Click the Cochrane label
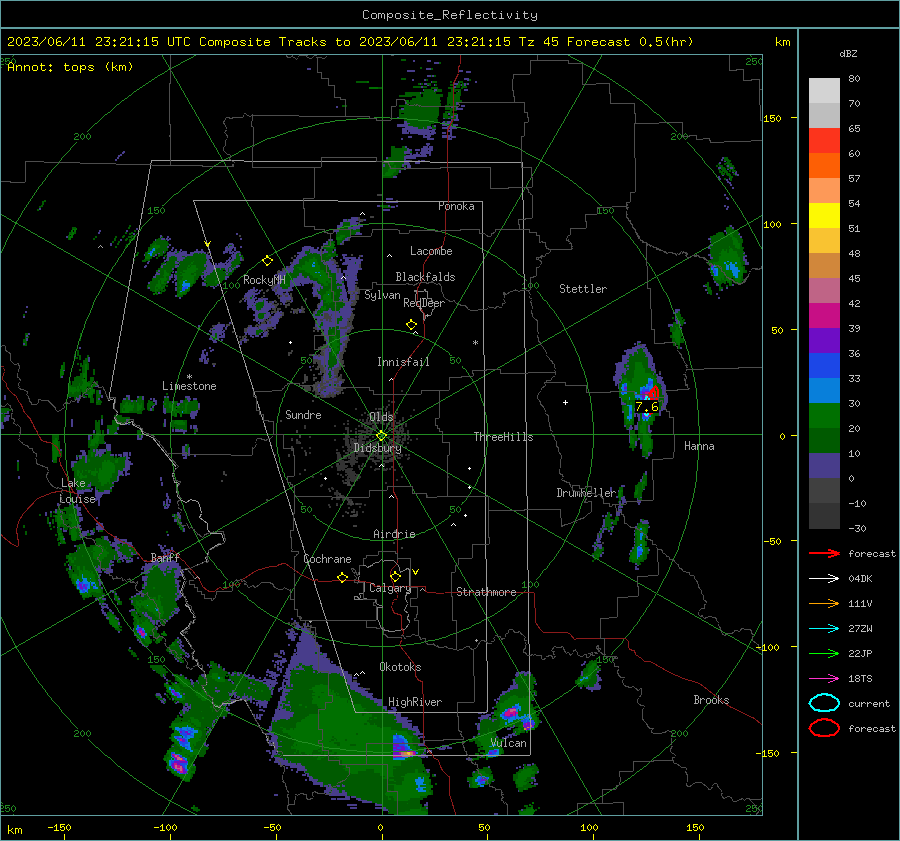 (327, 559)
